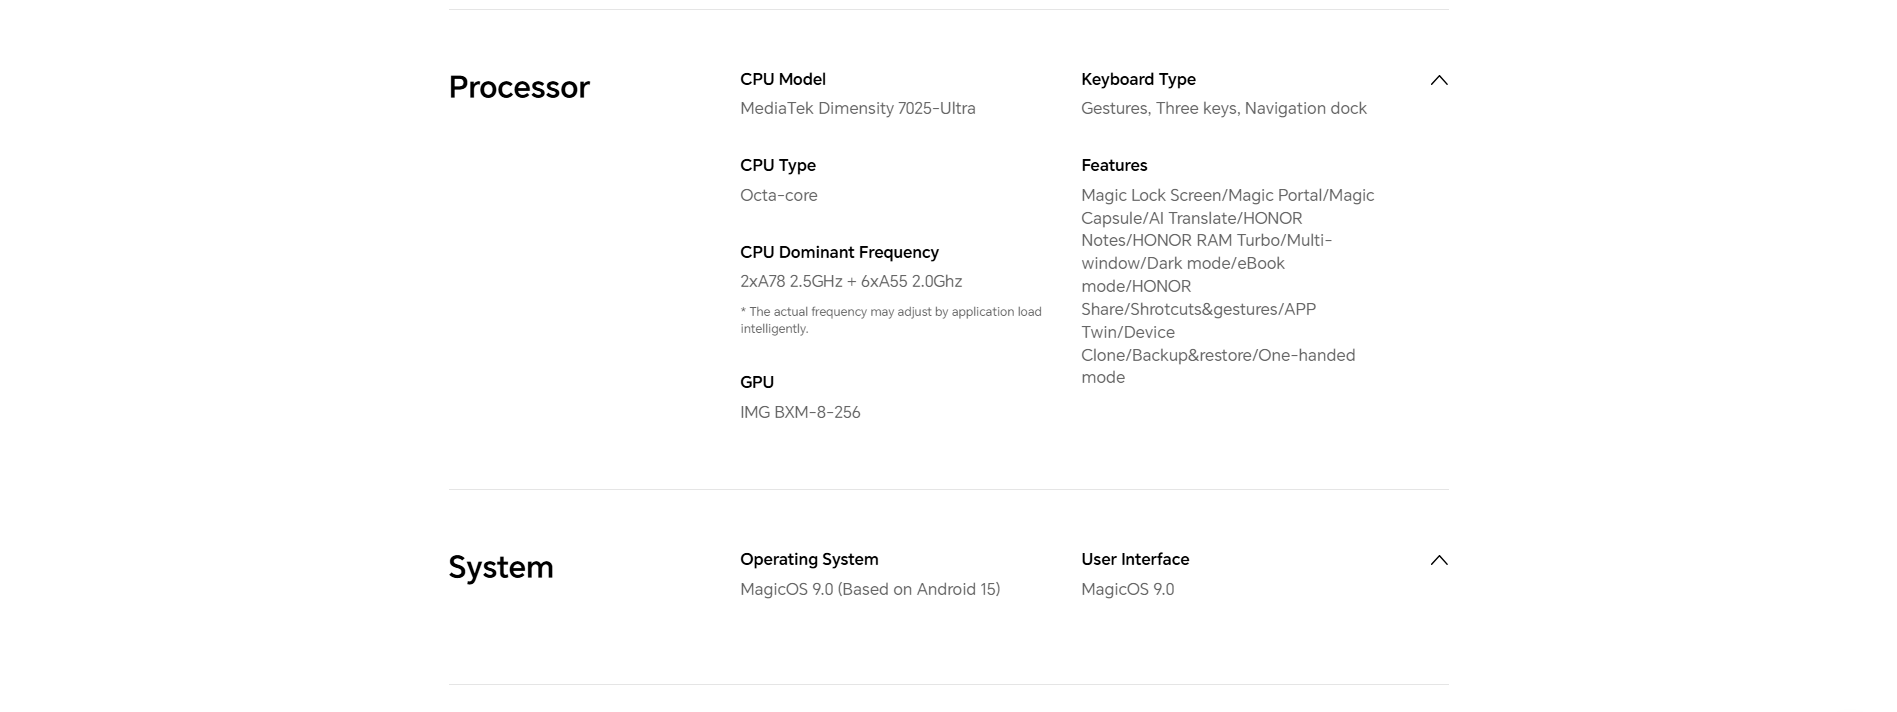1897x712 pixels.
Task: Click the User Interface label
Action: pyautogui.click(x=1135, y=559)
